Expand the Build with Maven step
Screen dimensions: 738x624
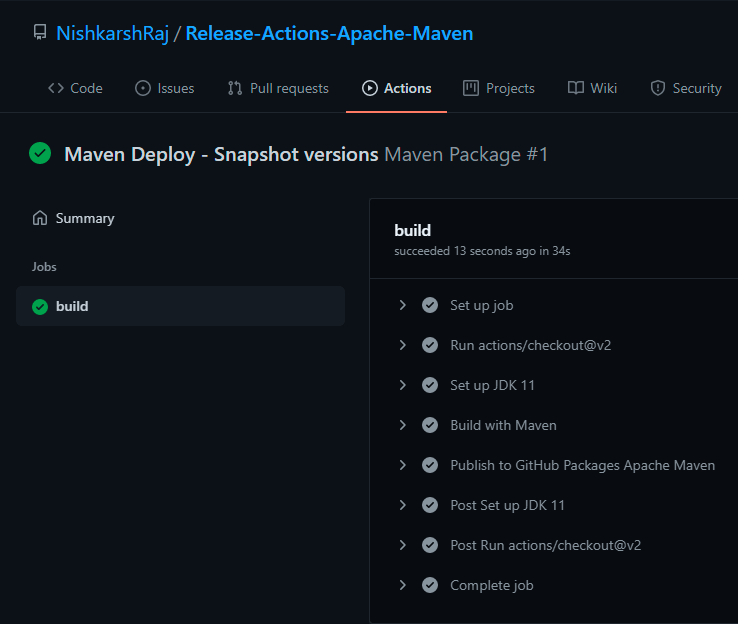tap(402, 425)
